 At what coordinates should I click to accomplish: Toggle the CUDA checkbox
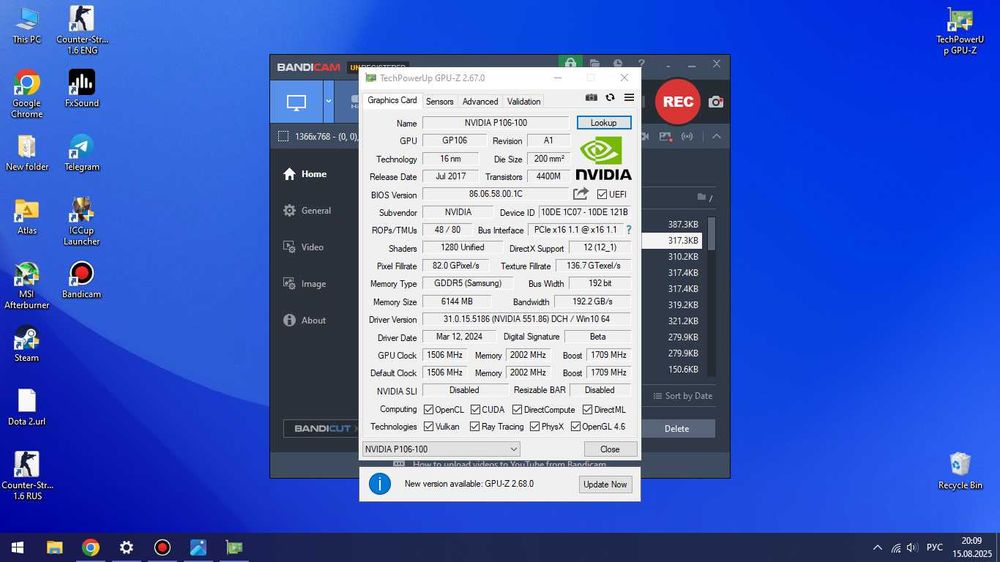[x=475, y=410]
